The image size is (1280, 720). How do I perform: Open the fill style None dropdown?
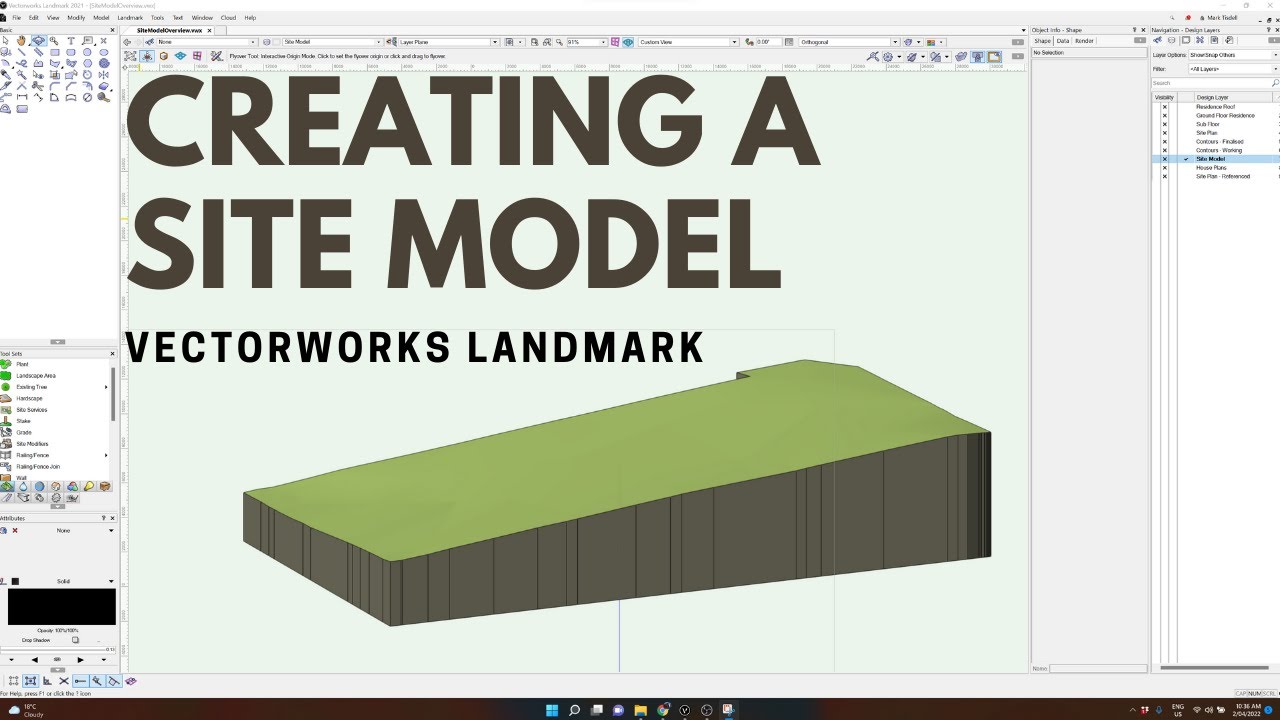[68, 530]
